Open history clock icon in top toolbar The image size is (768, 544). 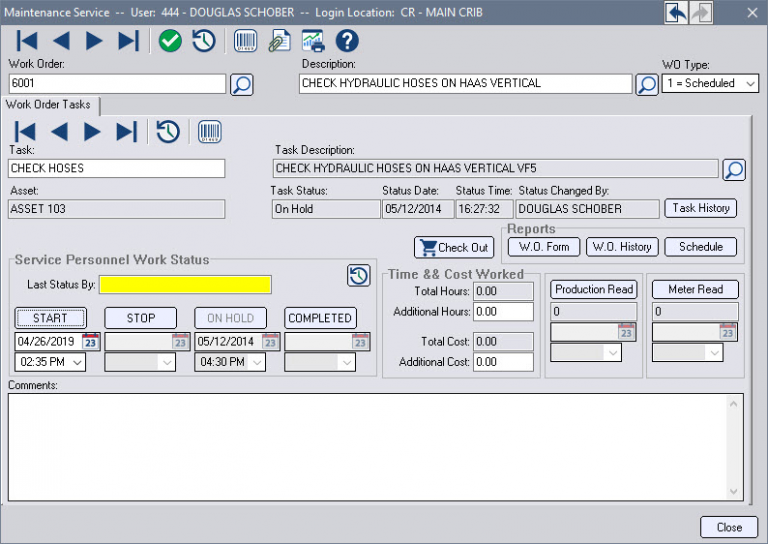coord(204,41)
